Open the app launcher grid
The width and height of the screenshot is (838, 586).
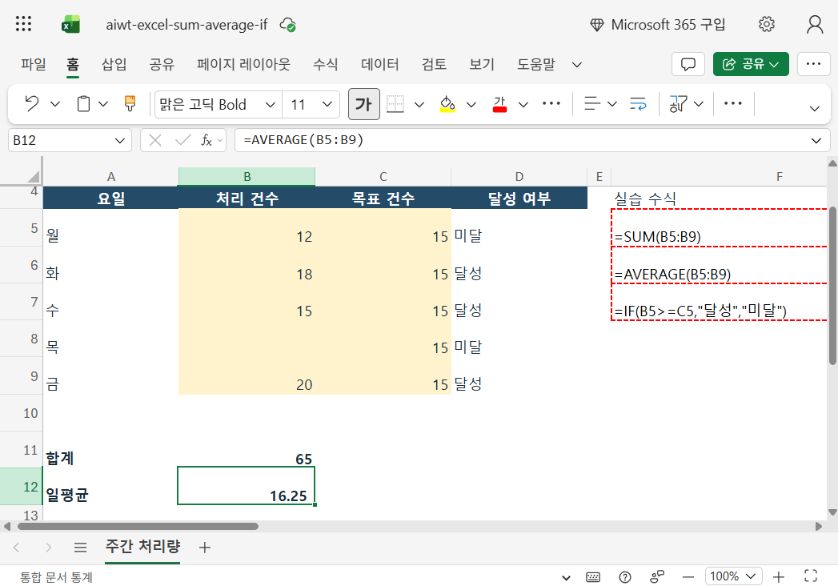point(24,24)
